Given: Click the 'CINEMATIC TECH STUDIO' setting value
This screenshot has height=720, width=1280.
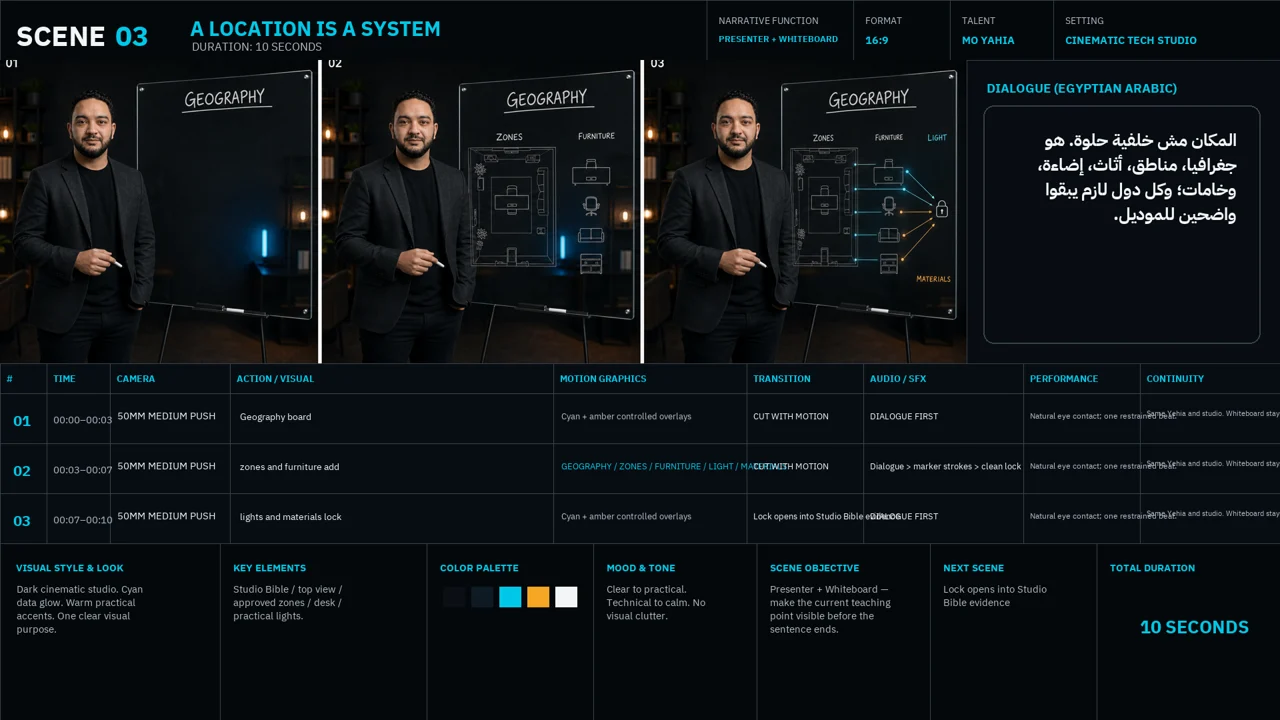Looking at the screenshot, I should pos(1130,41).
